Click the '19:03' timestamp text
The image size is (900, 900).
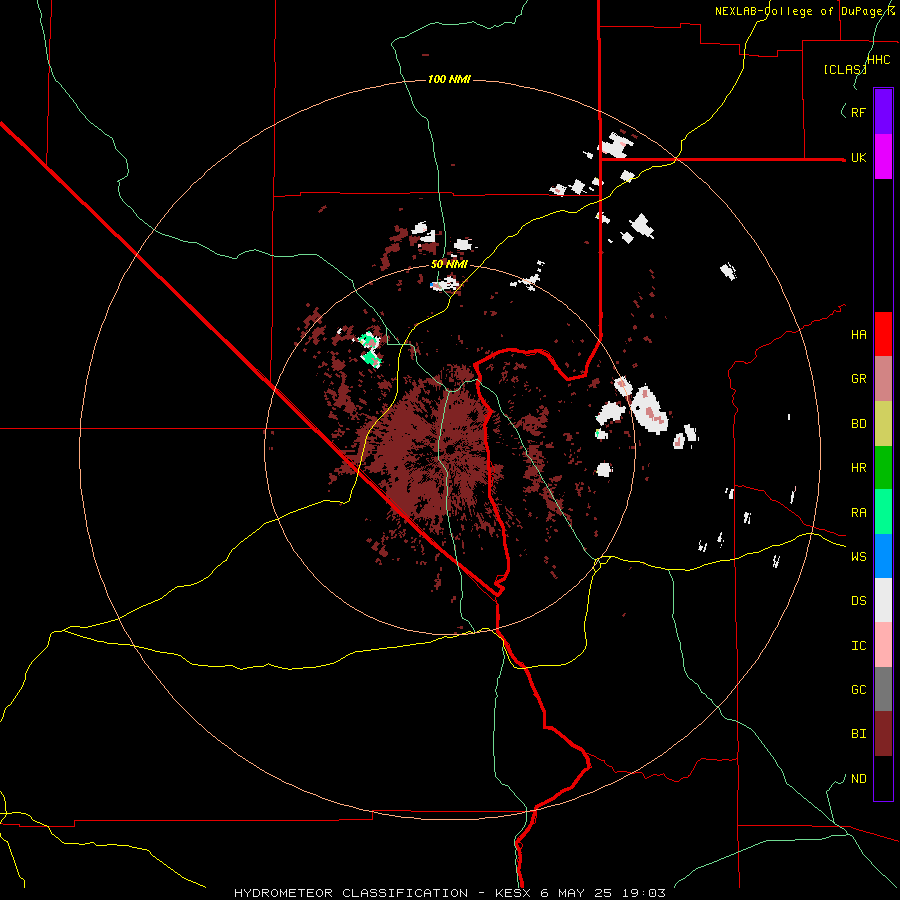[646, 893]
